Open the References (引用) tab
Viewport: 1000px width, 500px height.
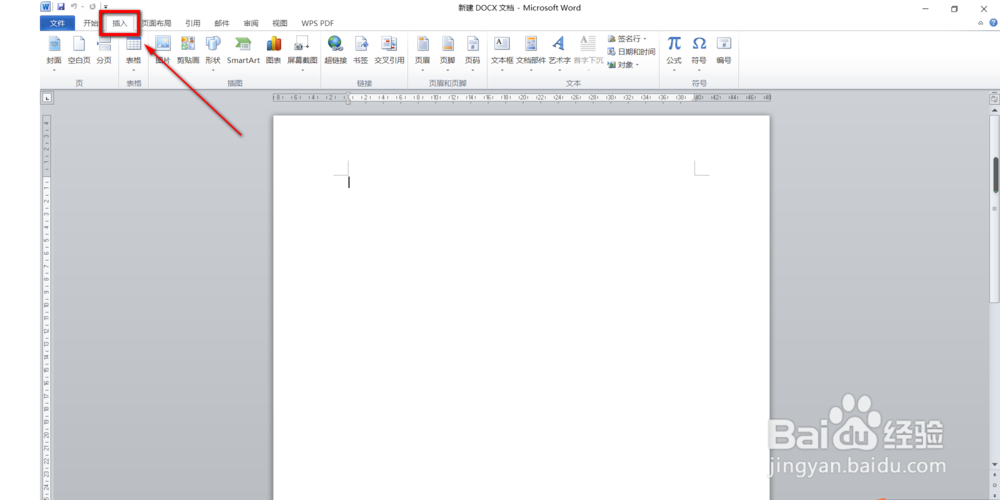(x=193, y=23)
